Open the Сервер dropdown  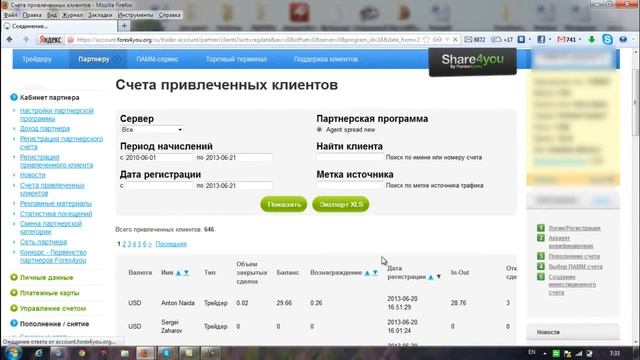(151, 130)
